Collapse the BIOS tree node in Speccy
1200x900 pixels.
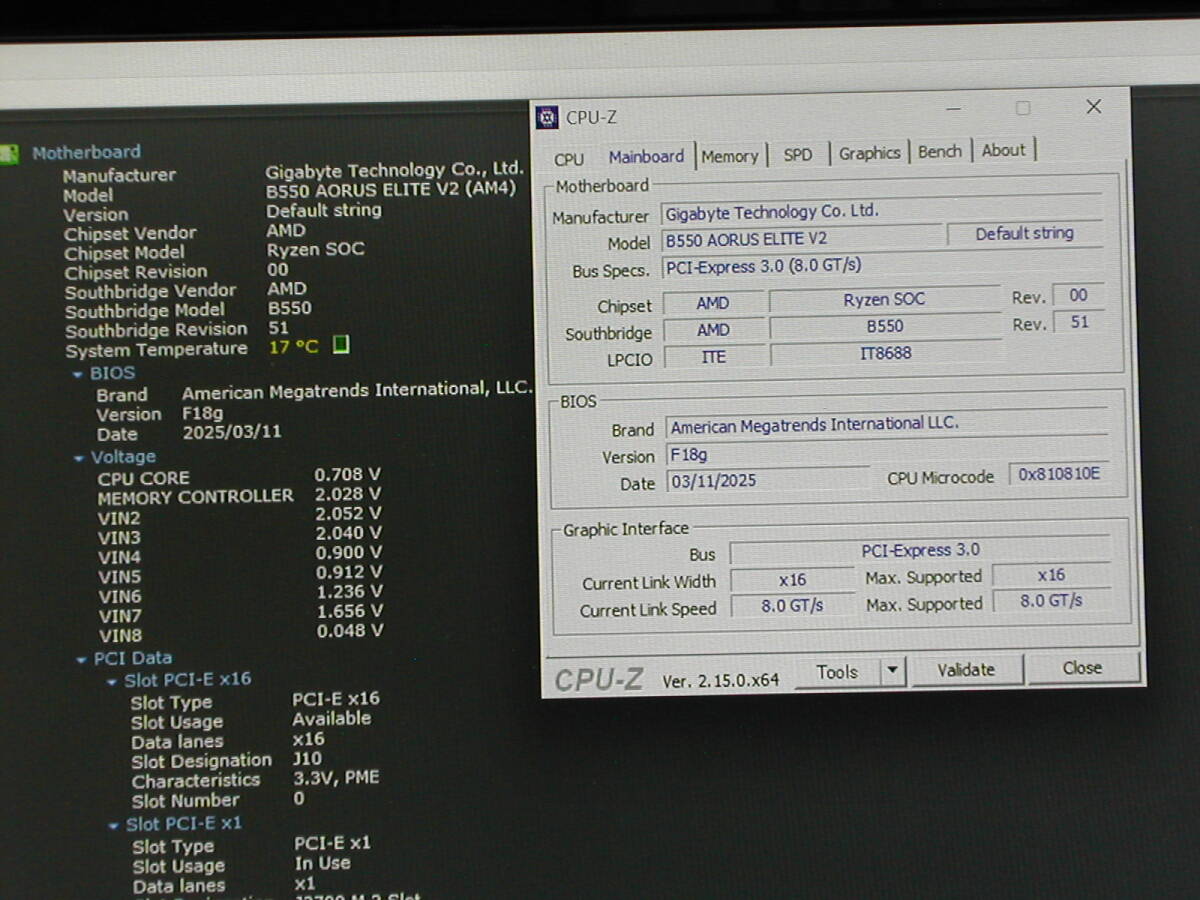coord(77,374)
